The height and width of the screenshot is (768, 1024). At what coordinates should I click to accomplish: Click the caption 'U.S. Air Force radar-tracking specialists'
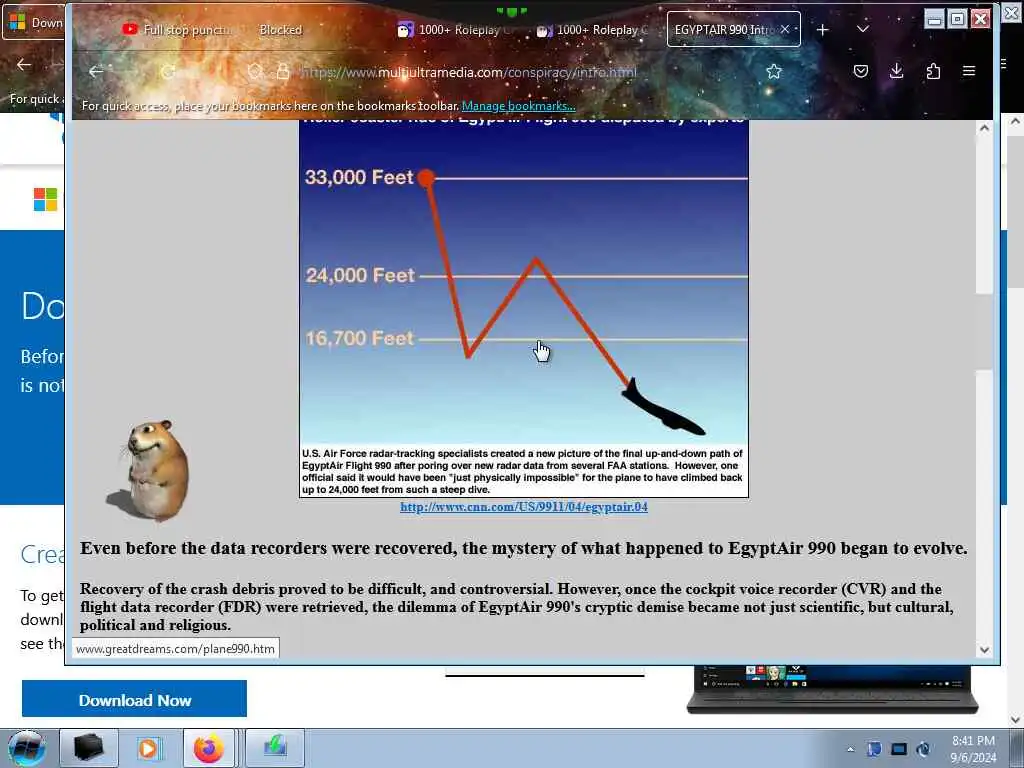coord(522,472)
